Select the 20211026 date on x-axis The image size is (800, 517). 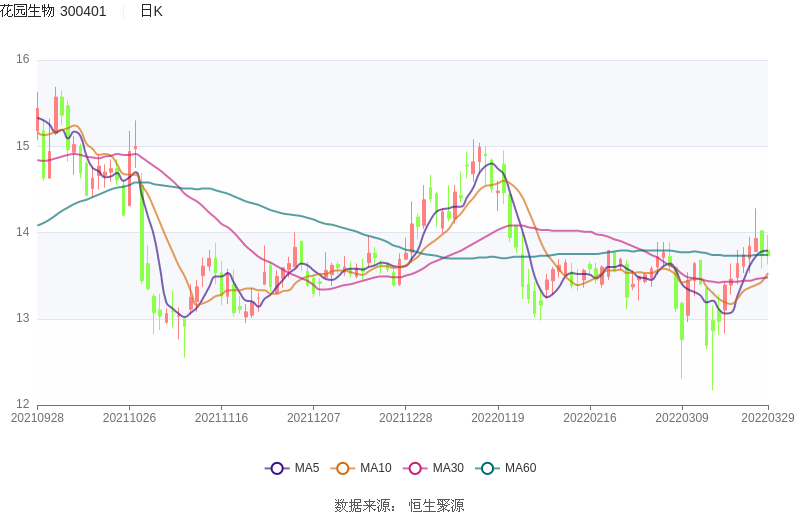click(129, 418)
